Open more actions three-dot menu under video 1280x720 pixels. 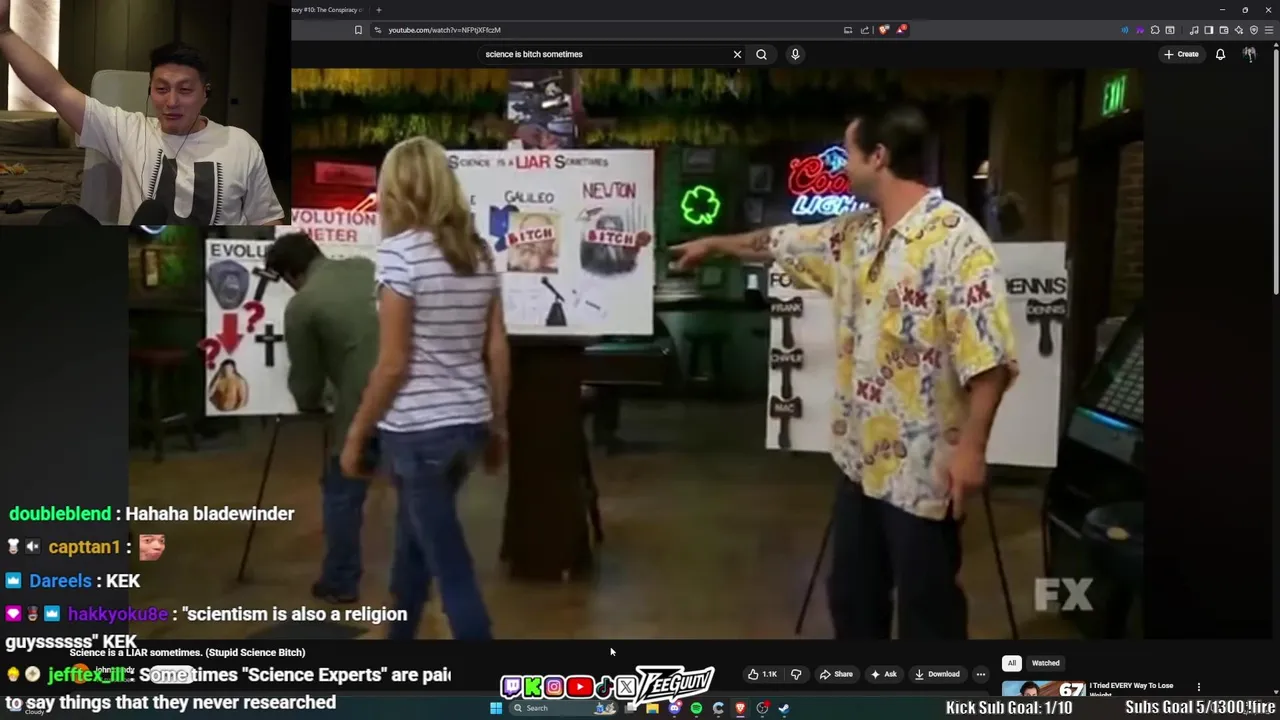click(x=981, y=674)
